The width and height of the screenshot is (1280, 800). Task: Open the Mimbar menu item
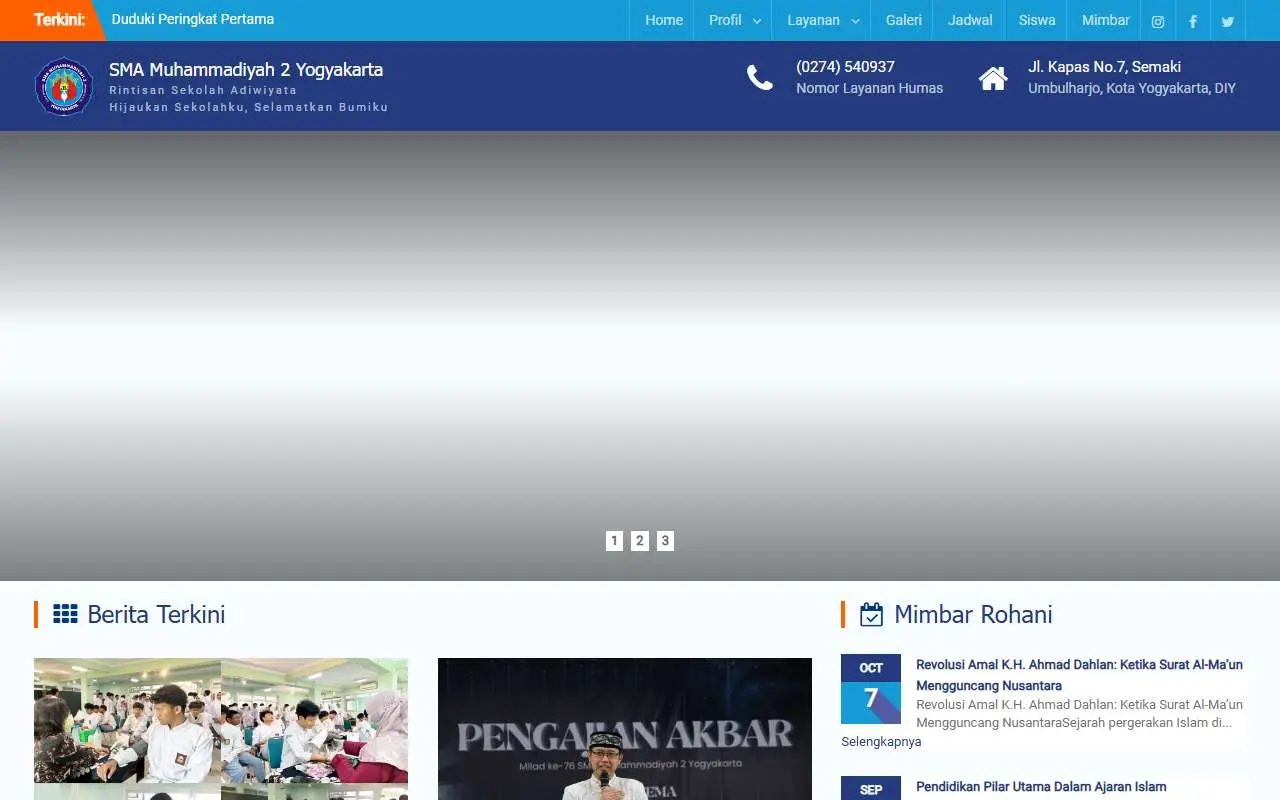[1106, 20]
